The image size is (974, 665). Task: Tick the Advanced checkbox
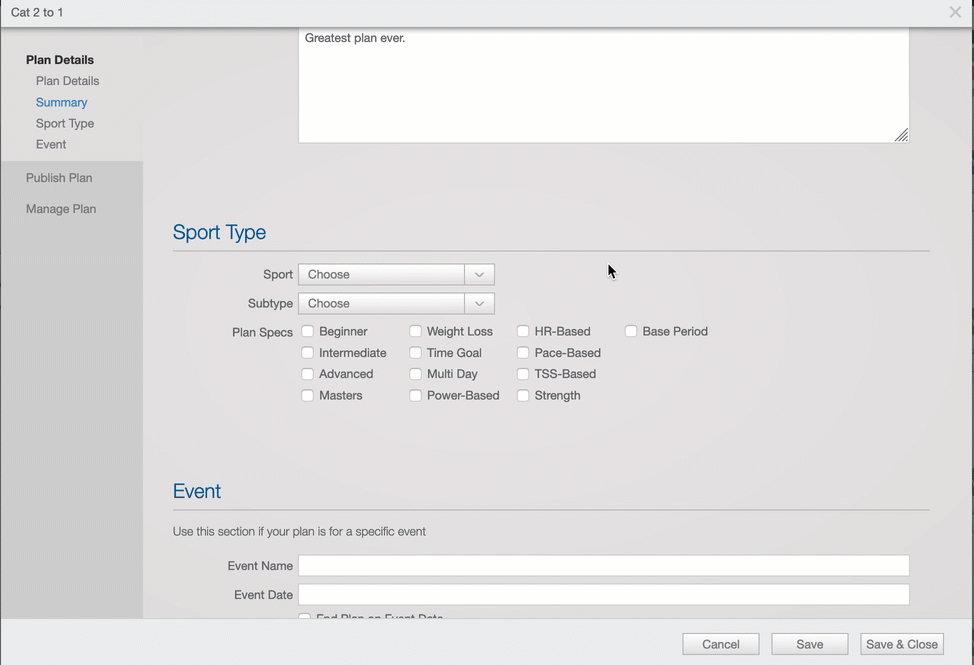point(307,374)
